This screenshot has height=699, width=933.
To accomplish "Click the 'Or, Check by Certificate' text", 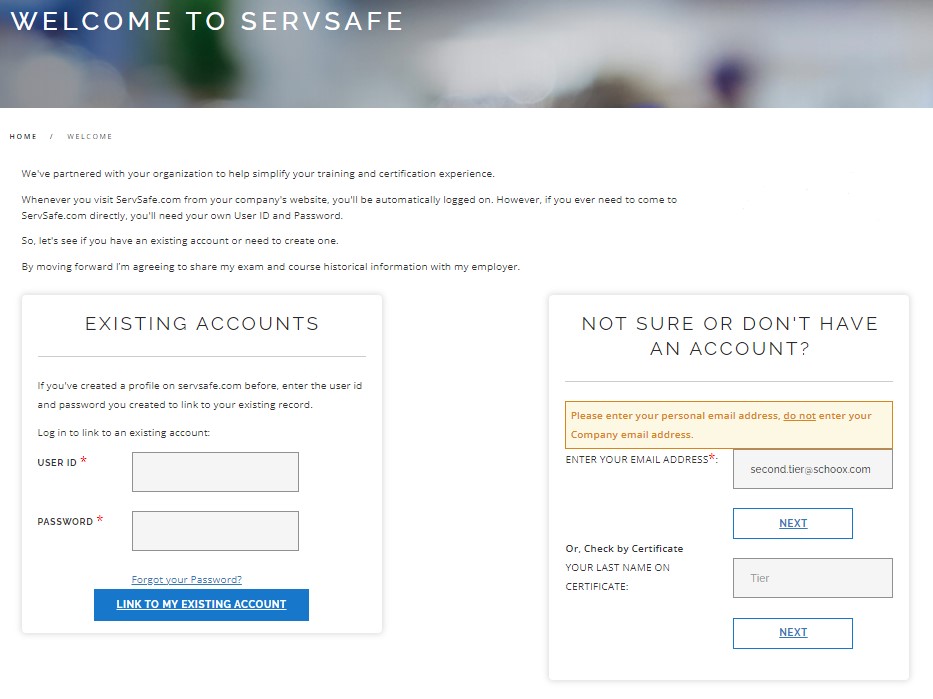I will tap(624, 549).
